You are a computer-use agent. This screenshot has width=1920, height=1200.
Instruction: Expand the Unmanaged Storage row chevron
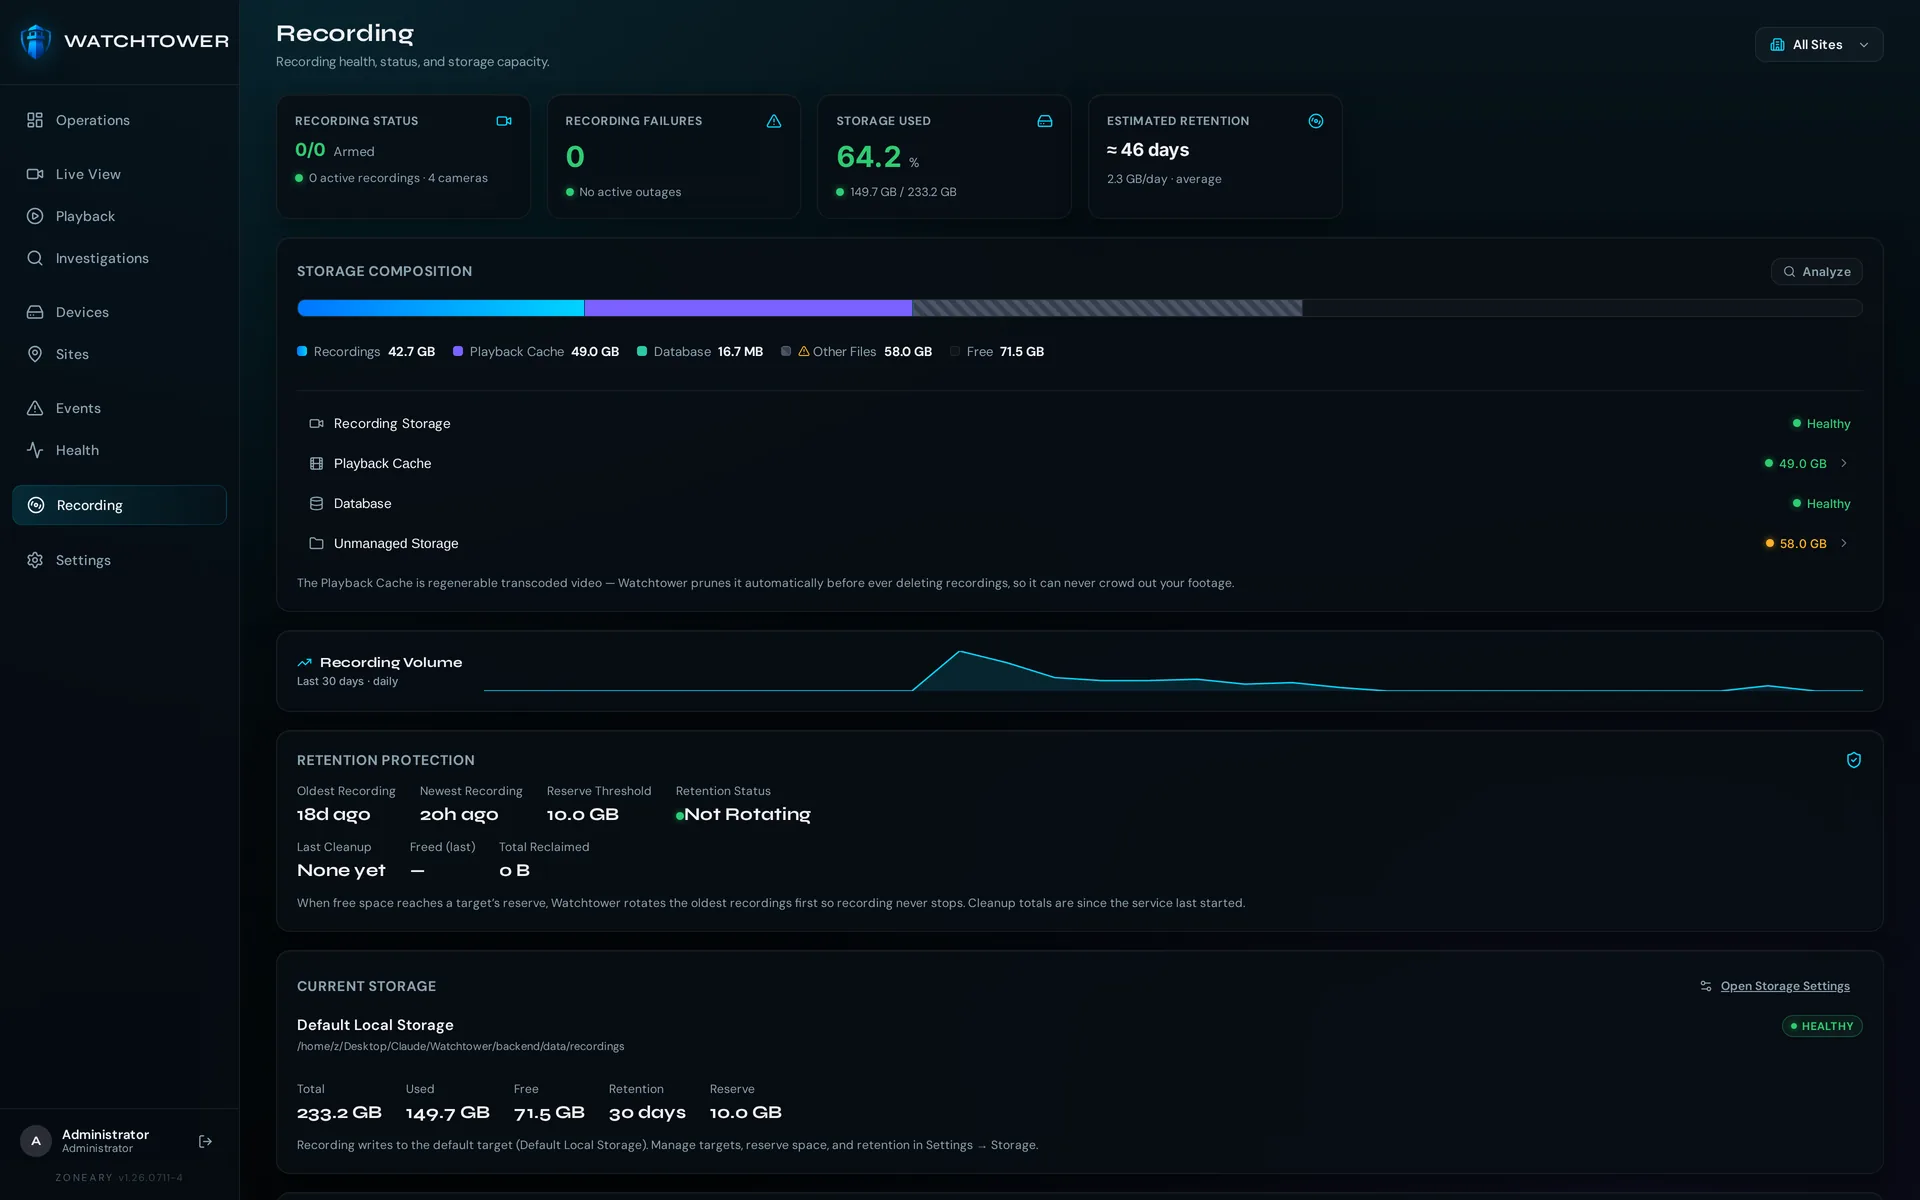click(1844, 543)
